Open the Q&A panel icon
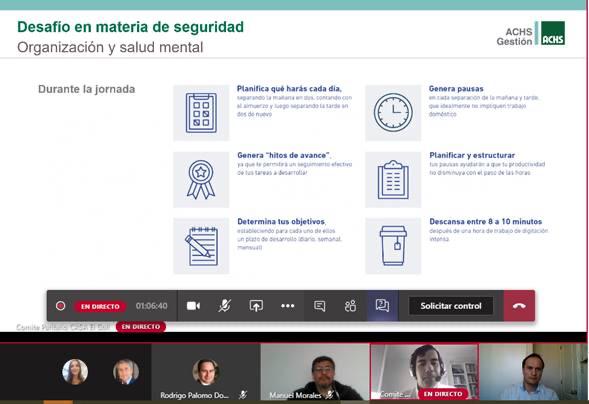This screenshot has height=404, width=589. pos(382,305)
